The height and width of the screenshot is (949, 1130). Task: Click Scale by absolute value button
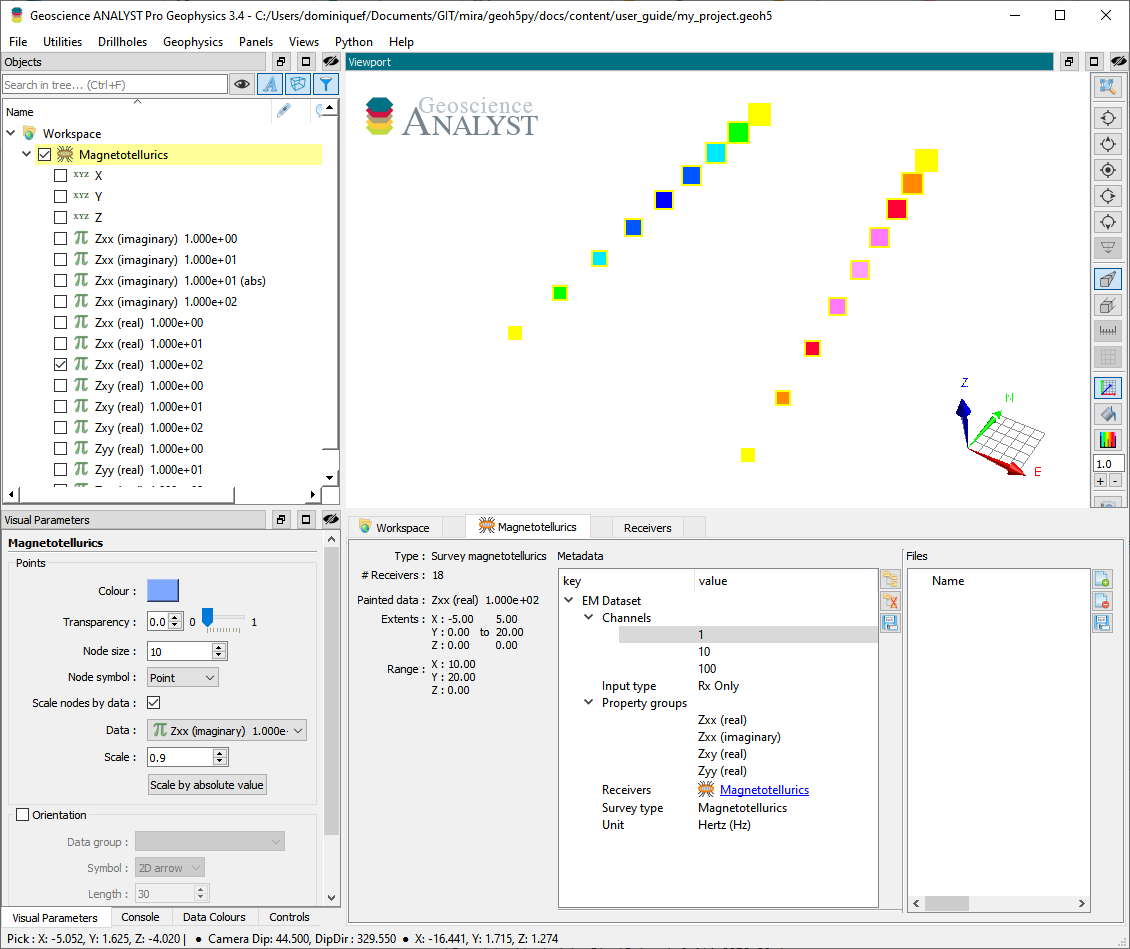[207, 785]
